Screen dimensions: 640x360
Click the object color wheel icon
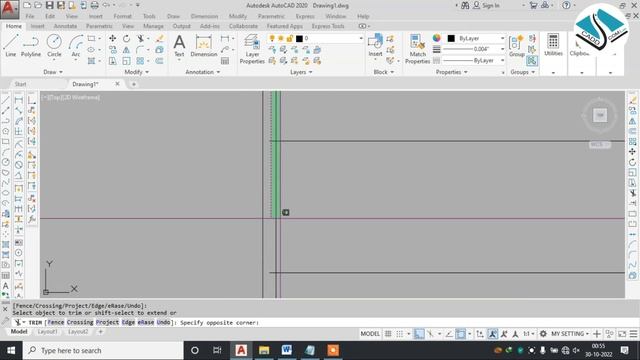click(x=437, y=38)
